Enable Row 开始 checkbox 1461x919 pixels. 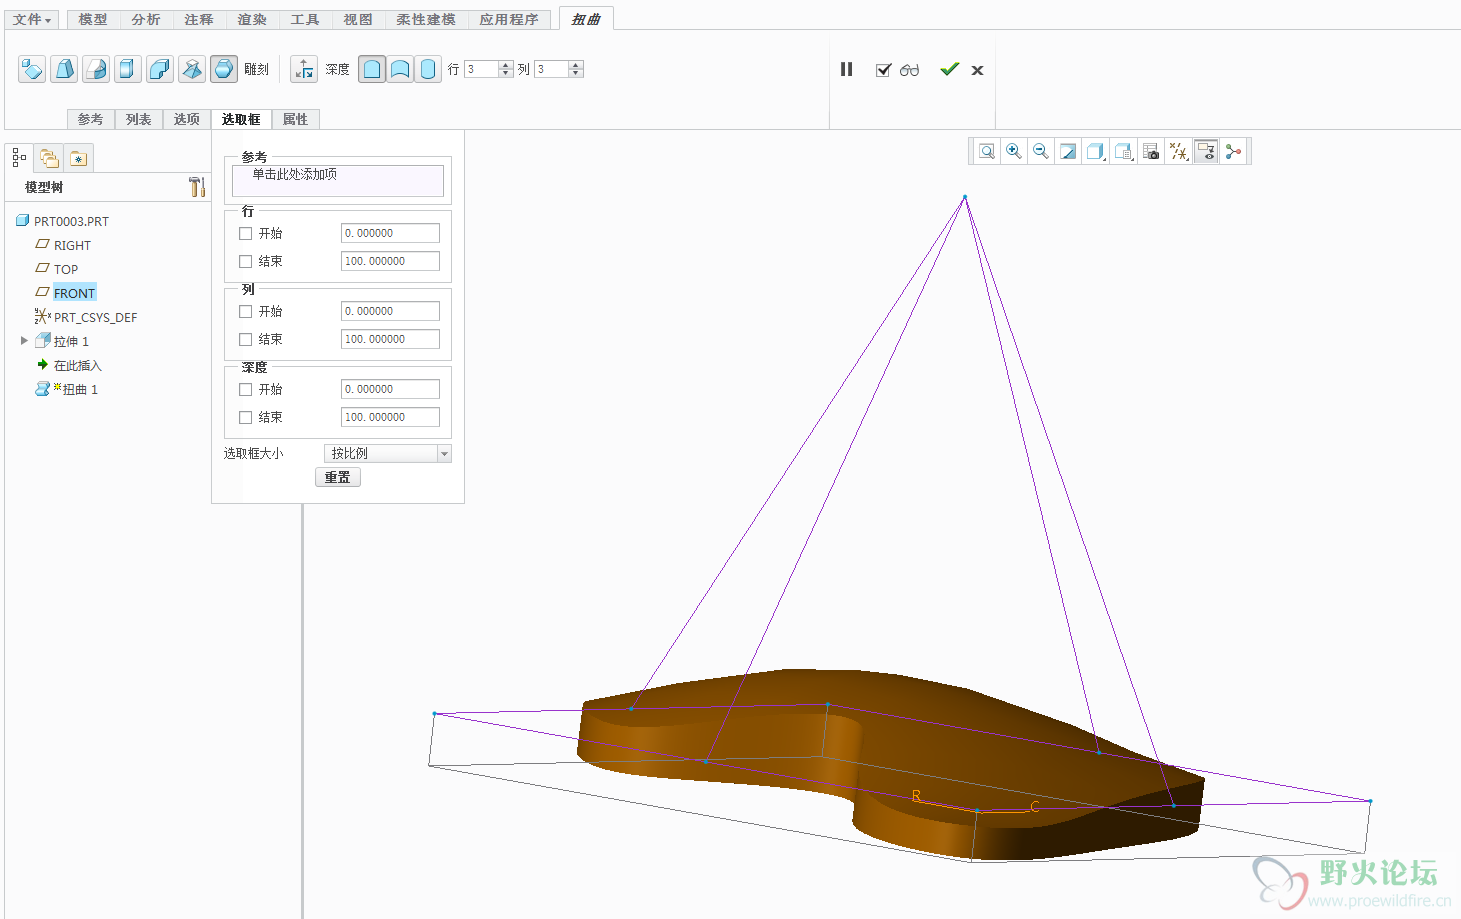245,233
